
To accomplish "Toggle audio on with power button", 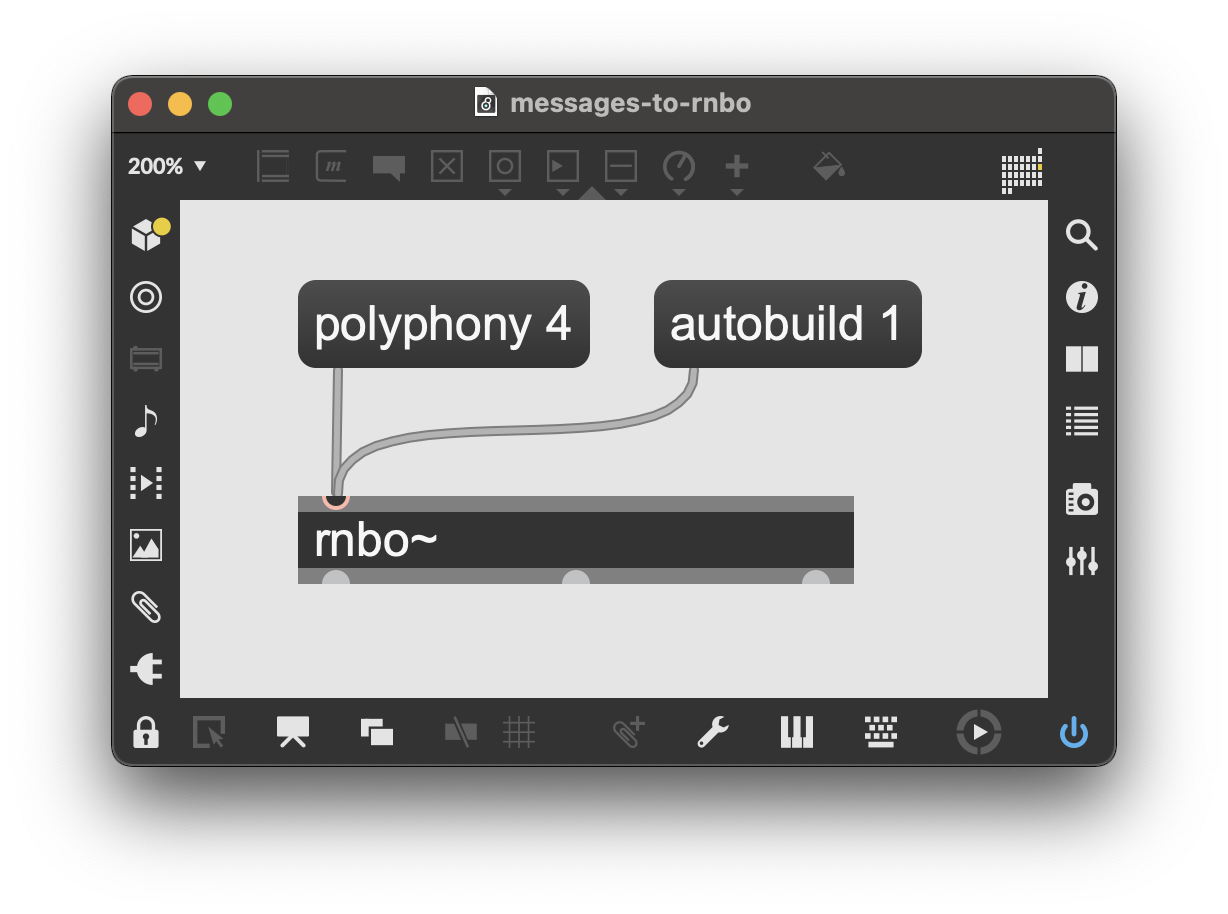I will 1074,733.
